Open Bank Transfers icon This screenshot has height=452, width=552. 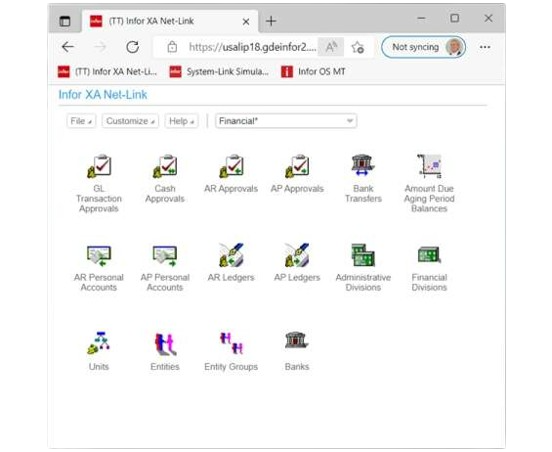pyautogui.click(x=363, y=165)
